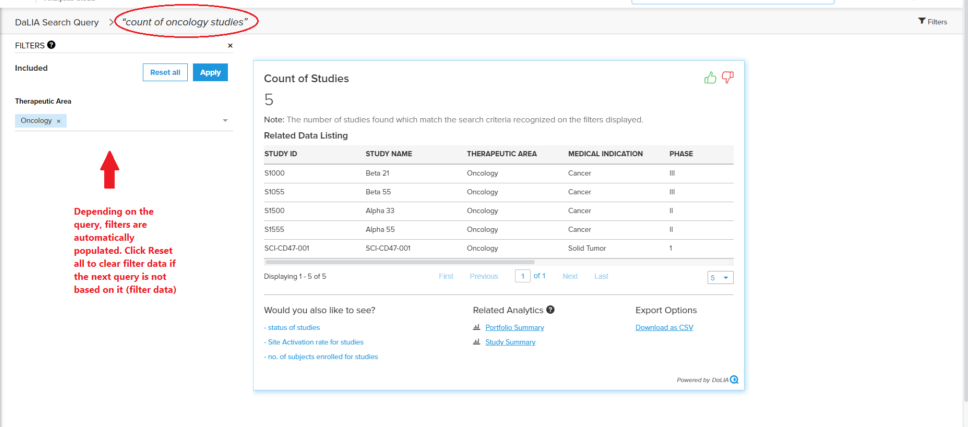Sort by MEDICAL INDICATION column header
This screenshot has height=427, width=968.
coord(606,154)
